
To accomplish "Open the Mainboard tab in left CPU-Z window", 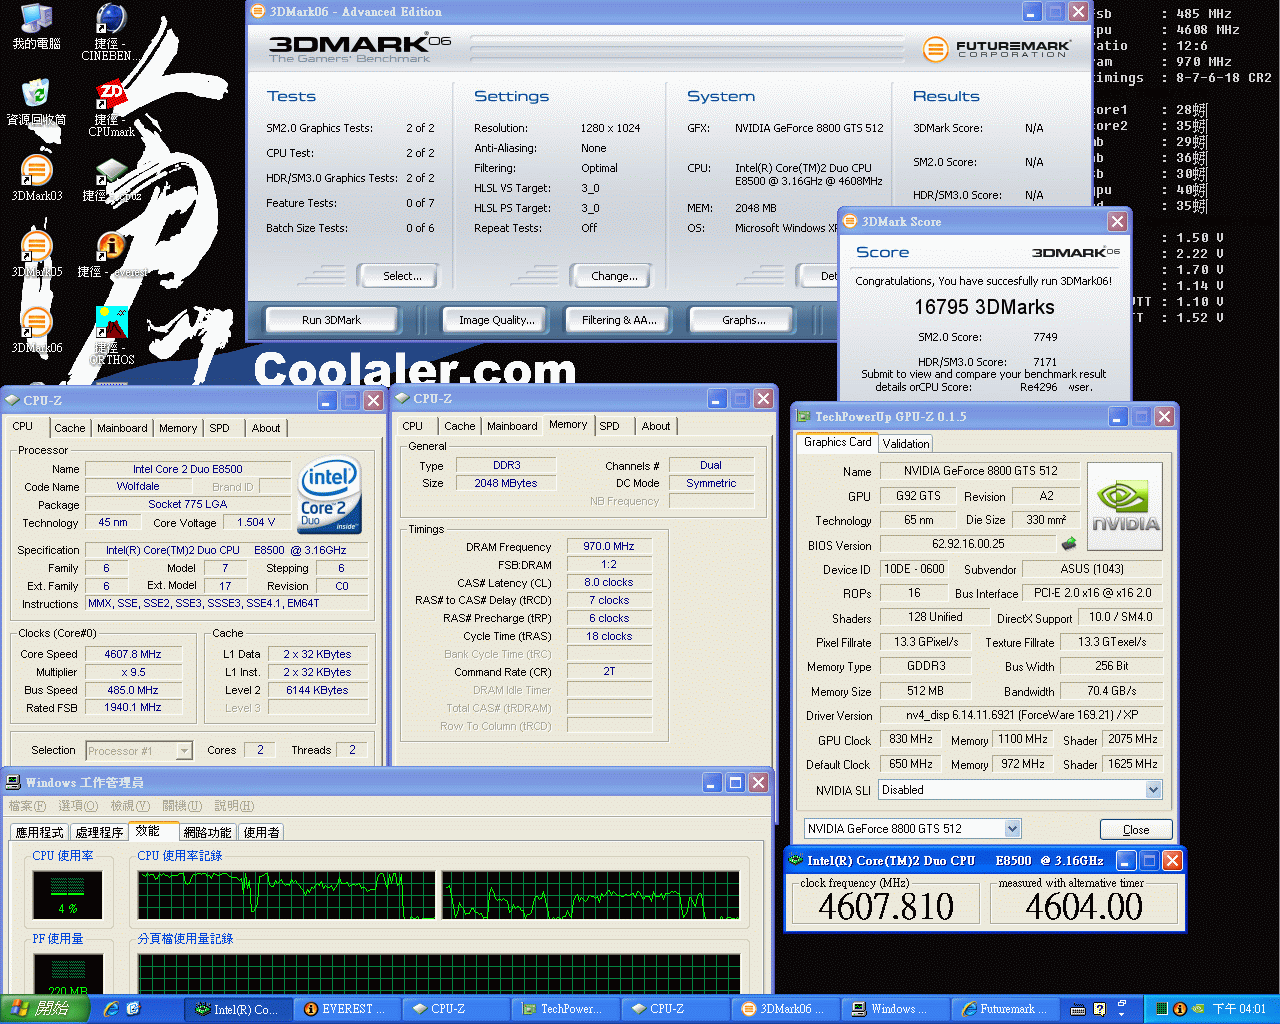I will [x=122, y=428].
